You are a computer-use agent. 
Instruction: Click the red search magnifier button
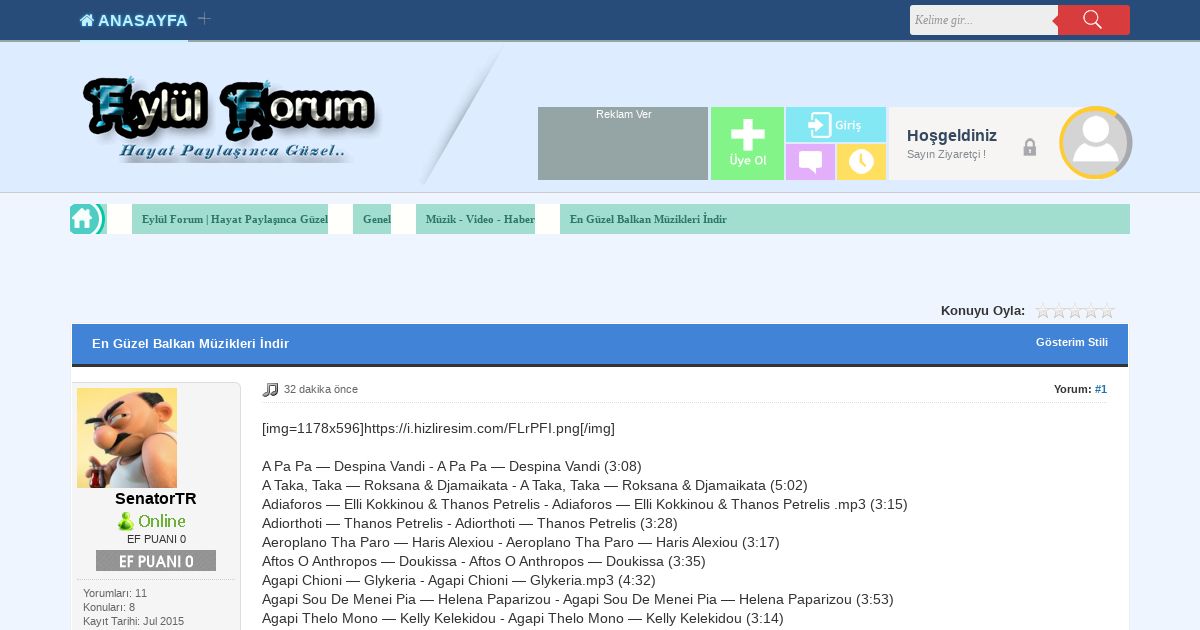pos(1093,20)
